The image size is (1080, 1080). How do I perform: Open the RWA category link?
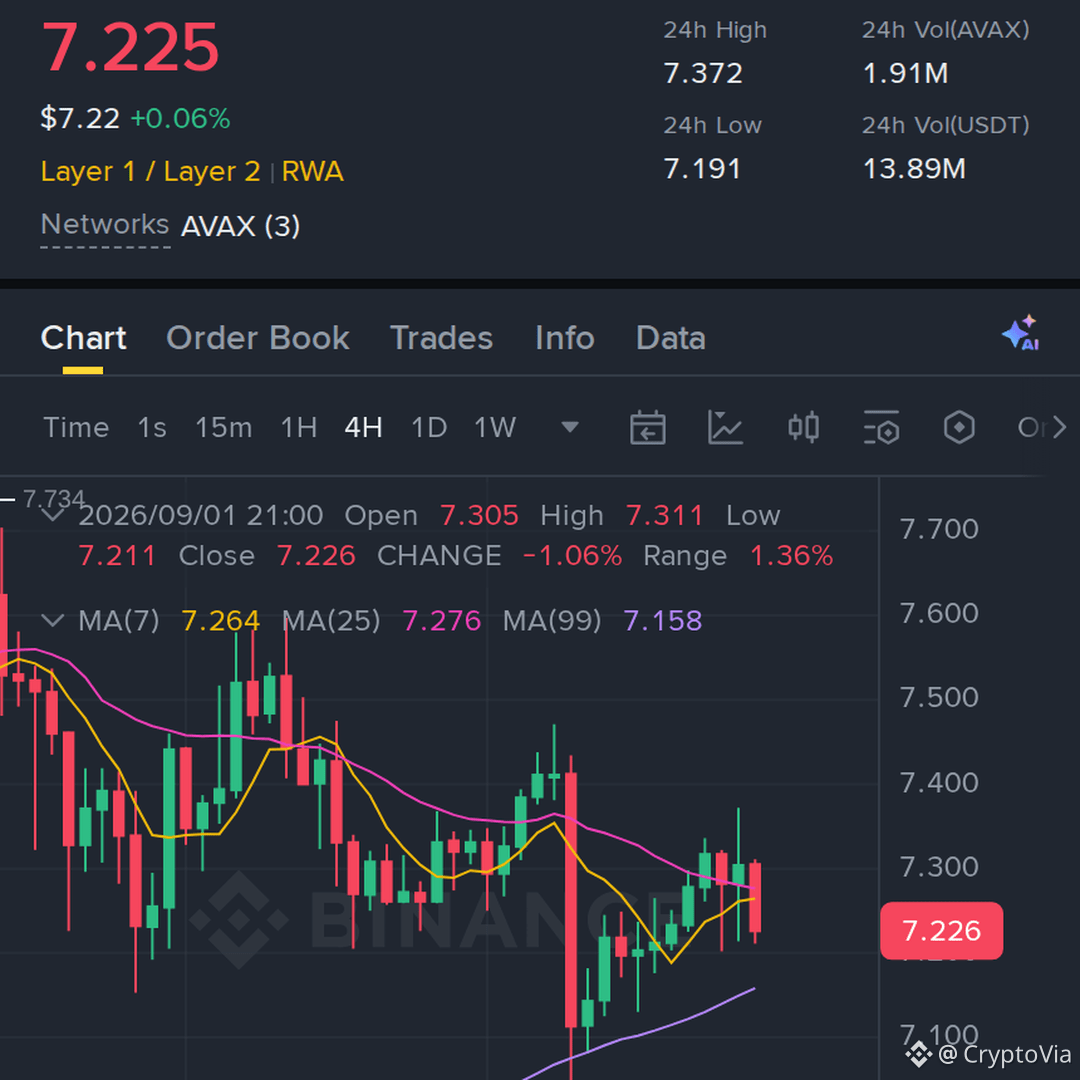click(312, 172)
